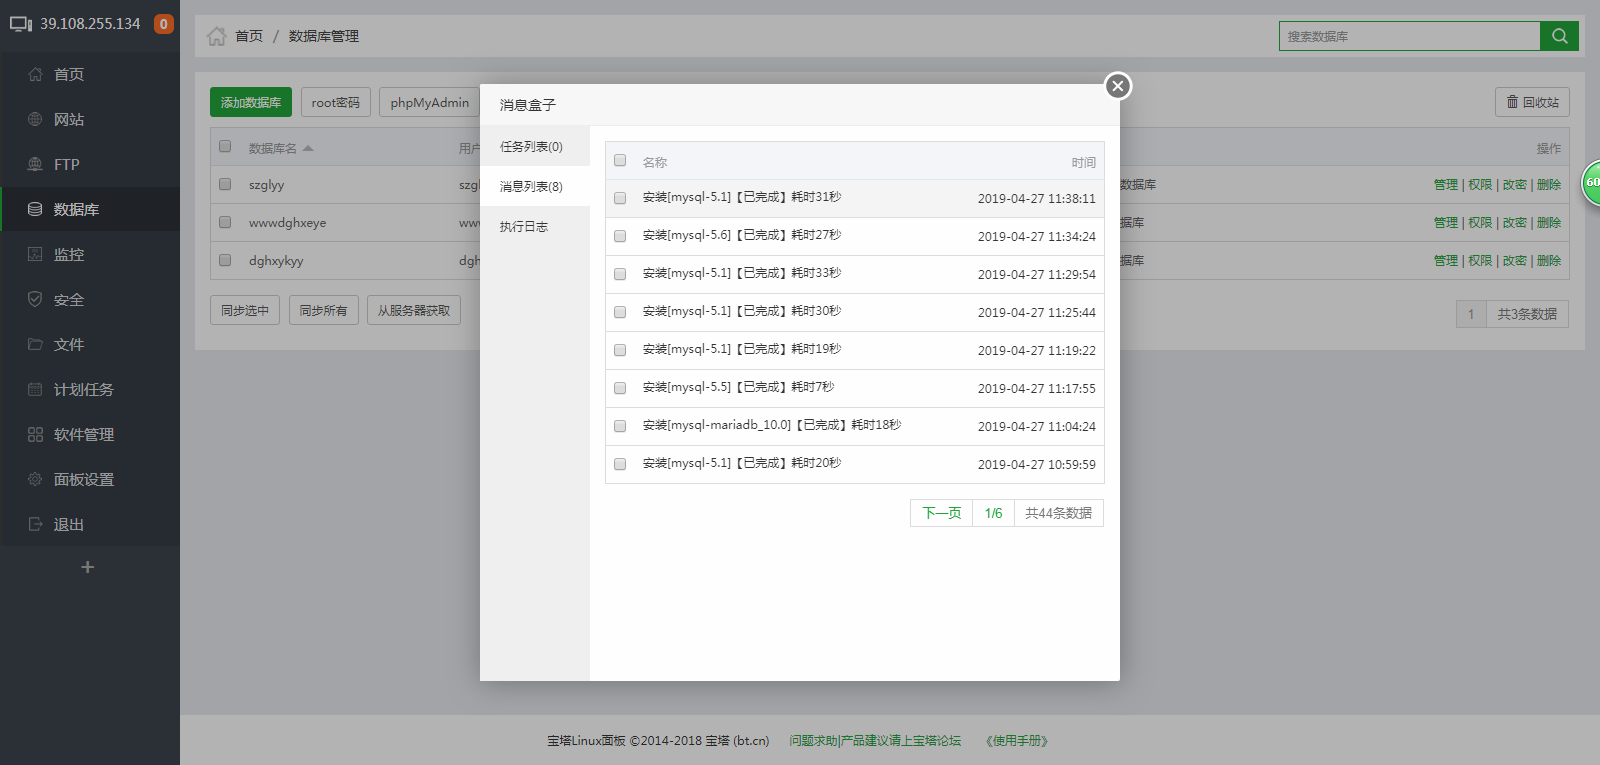Open the 任务列表(0) tab
This screenshot has height=765, width=1600.
pos(535,146)
